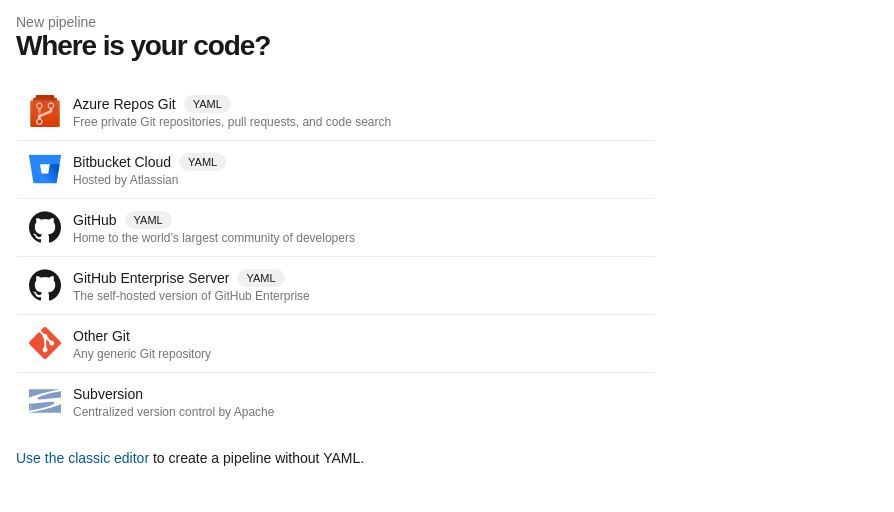Select the Subversion title
The image size is (894, 512).
(x=108, y=394)
